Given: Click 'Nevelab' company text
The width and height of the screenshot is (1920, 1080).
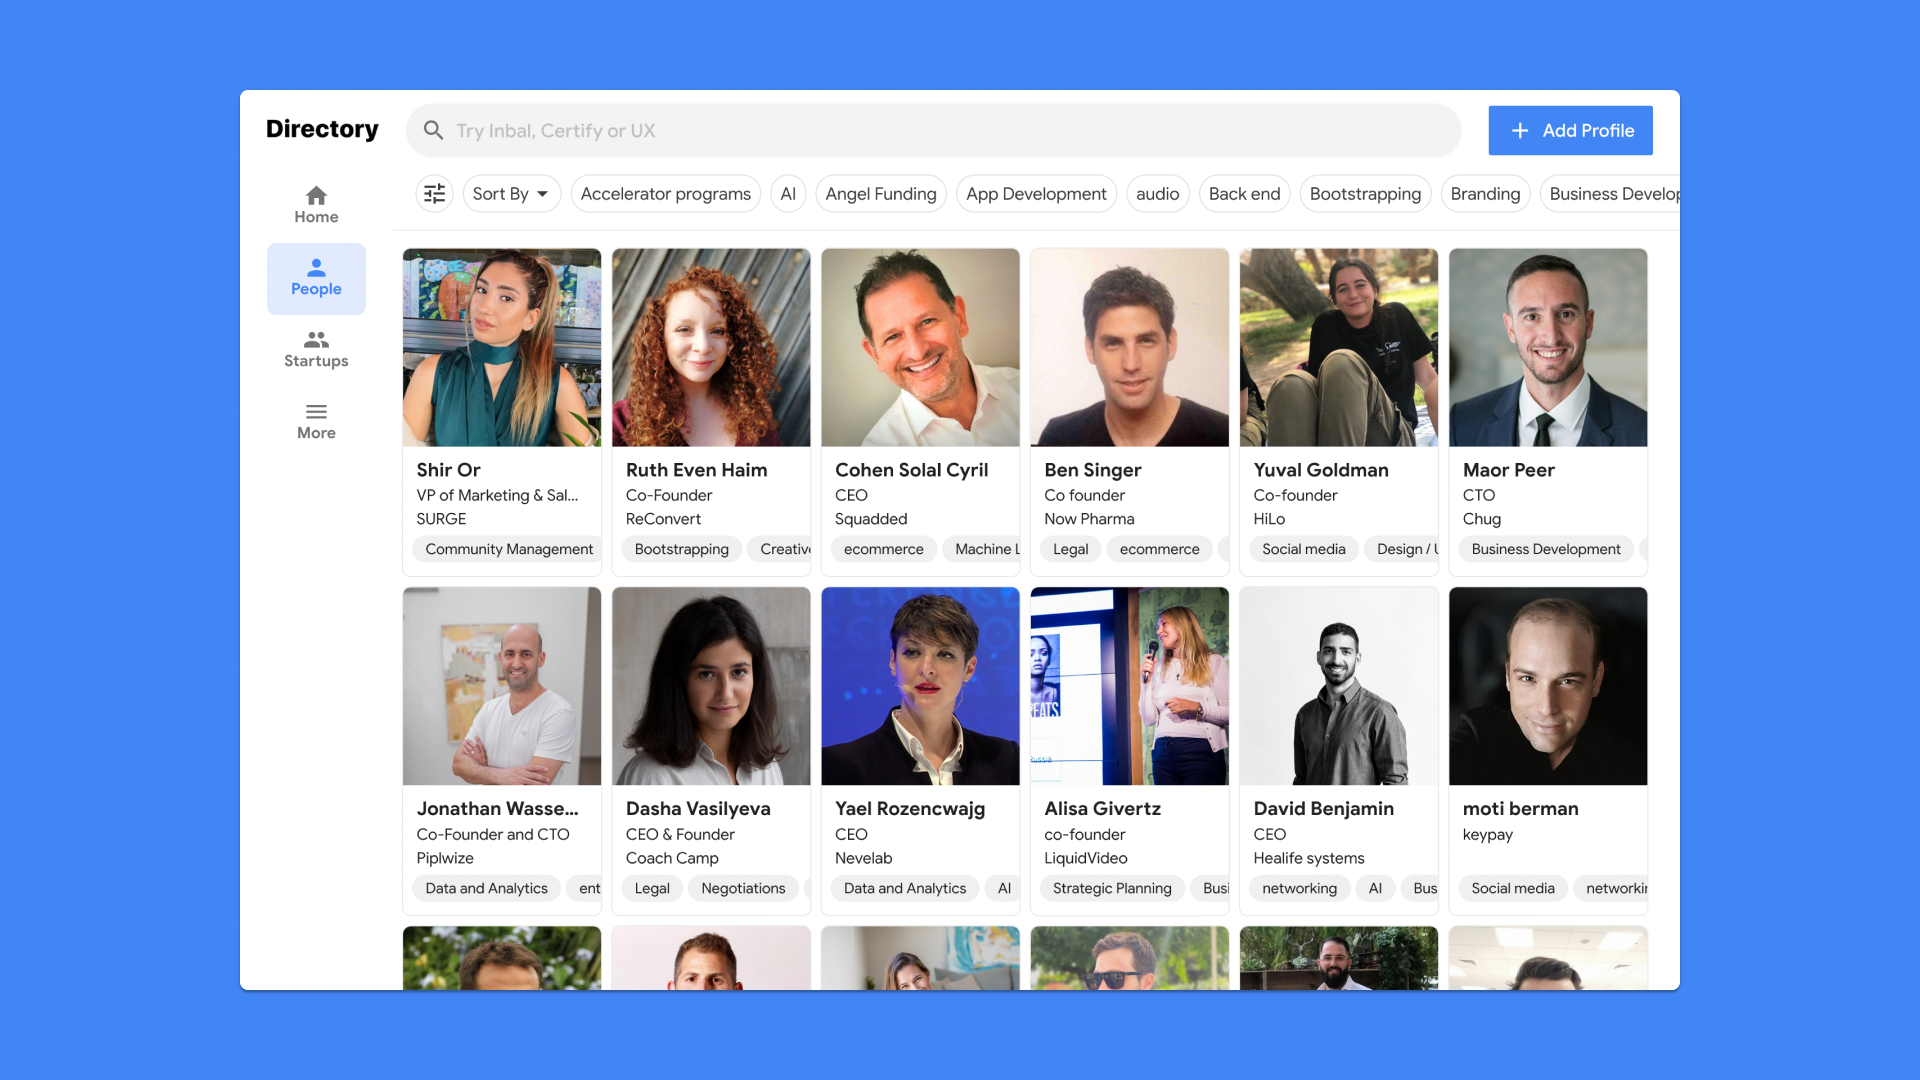Looking at the screenshot, I should (863, 858).
